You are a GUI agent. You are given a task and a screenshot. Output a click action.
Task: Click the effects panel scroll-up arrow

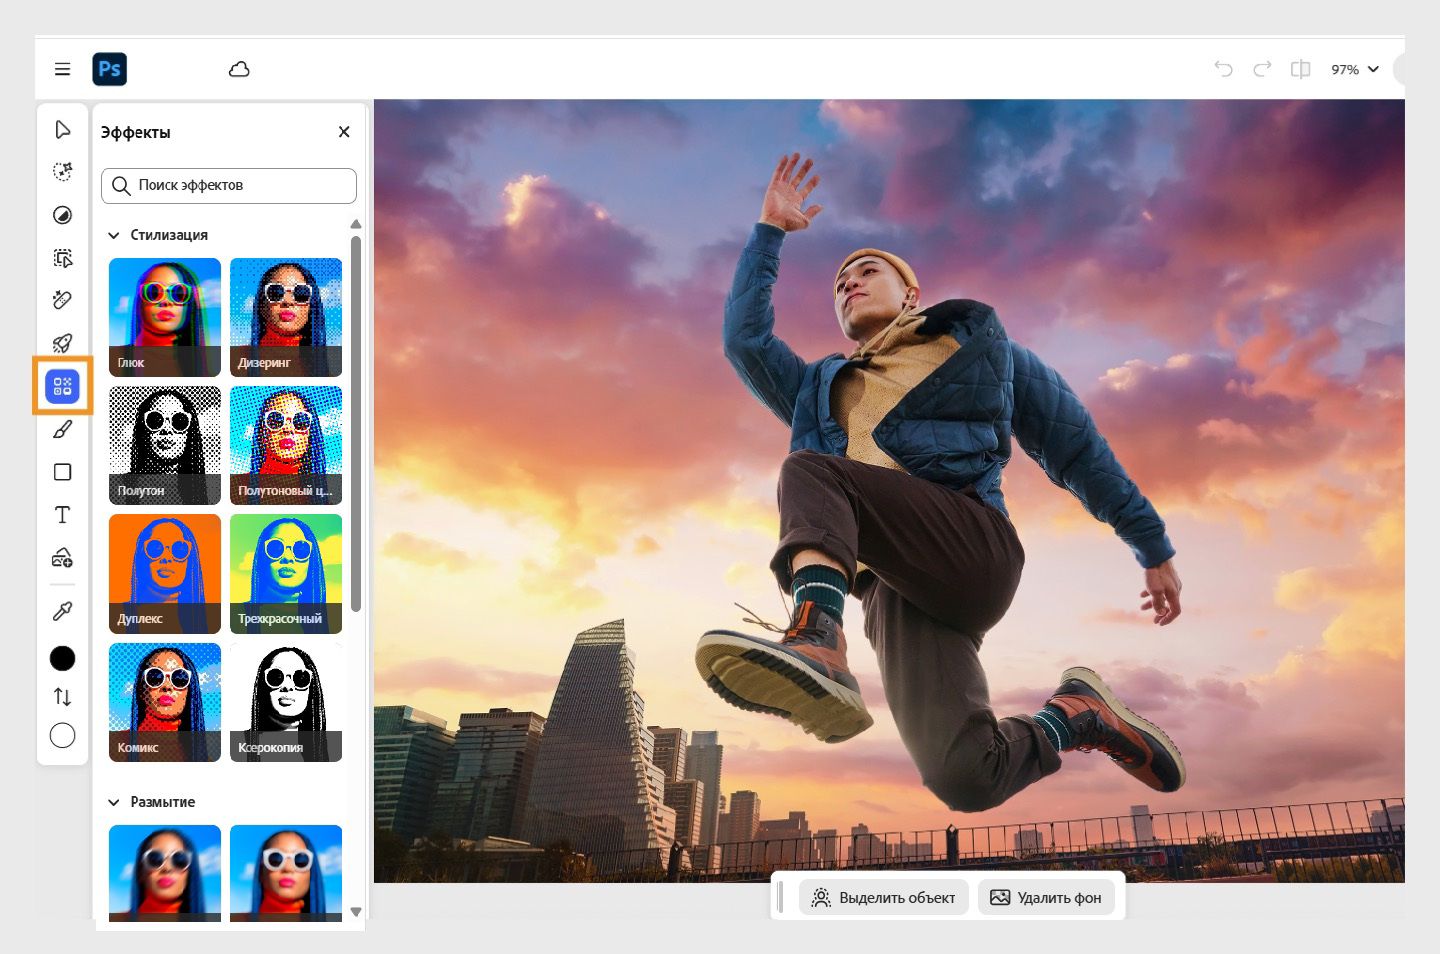click(356, 224)
